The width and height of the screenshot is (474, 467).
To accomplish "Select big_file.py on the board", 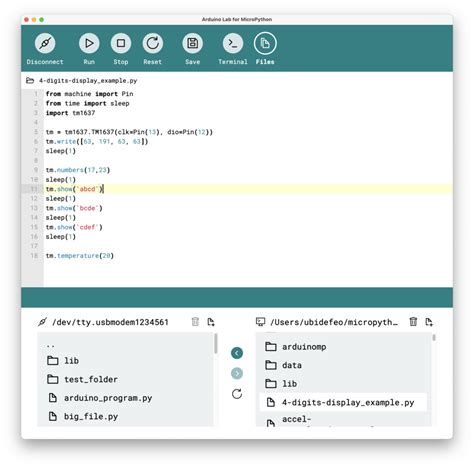I will point(83,416).
